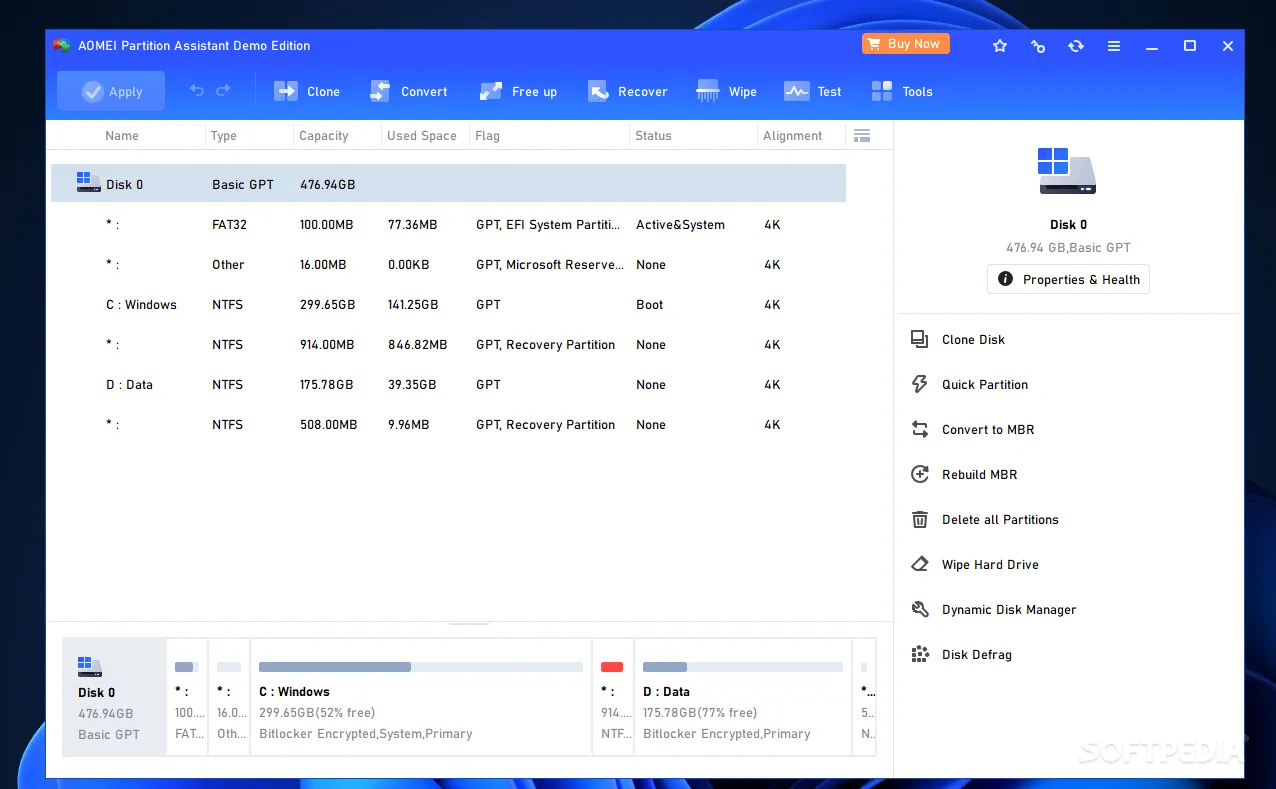Open the Test toolbar menu
This screenshot has width=1276, height=789.
click(813, 91)
